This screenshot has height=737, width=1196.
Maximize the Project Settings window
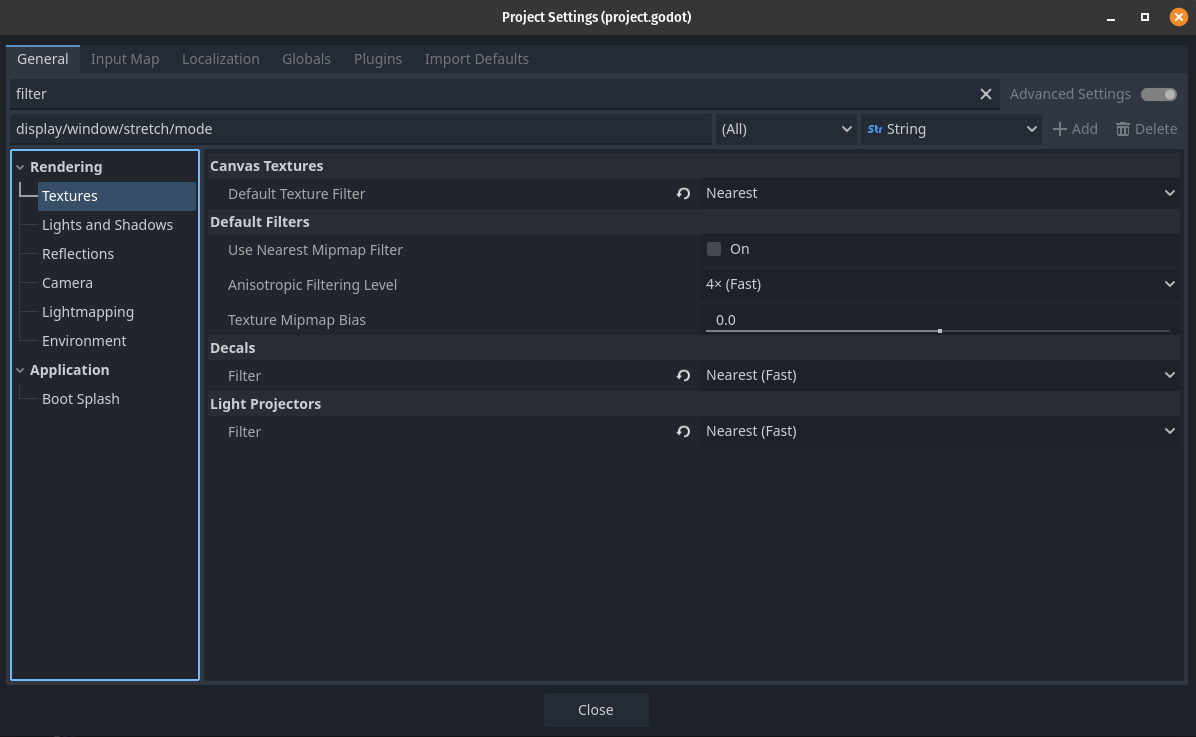tap(1144, 17)
